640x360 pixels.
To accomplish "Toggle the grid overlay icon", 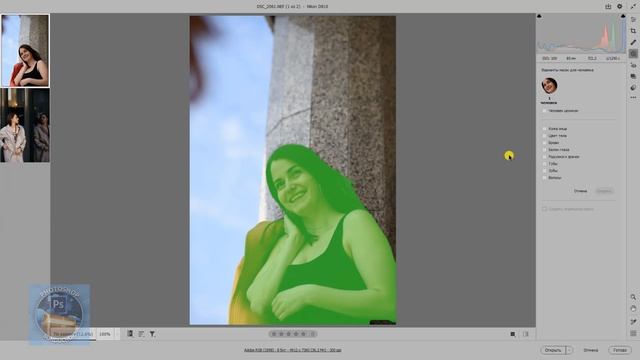I will point(633,333).
